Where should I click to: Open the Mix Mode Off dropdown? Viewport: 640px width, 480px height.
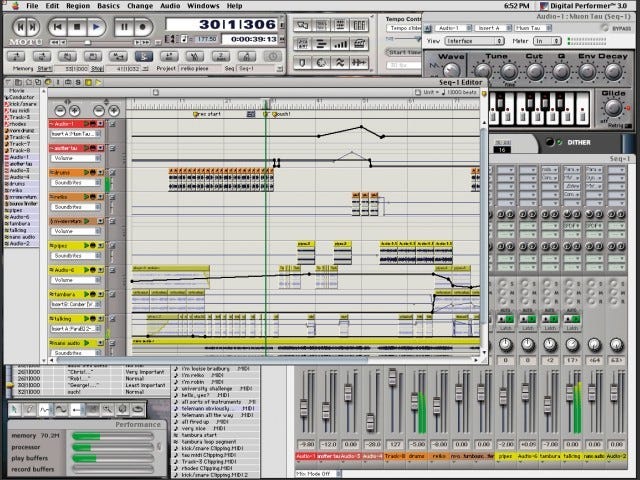pyautogui.click(x=318, y=474)
